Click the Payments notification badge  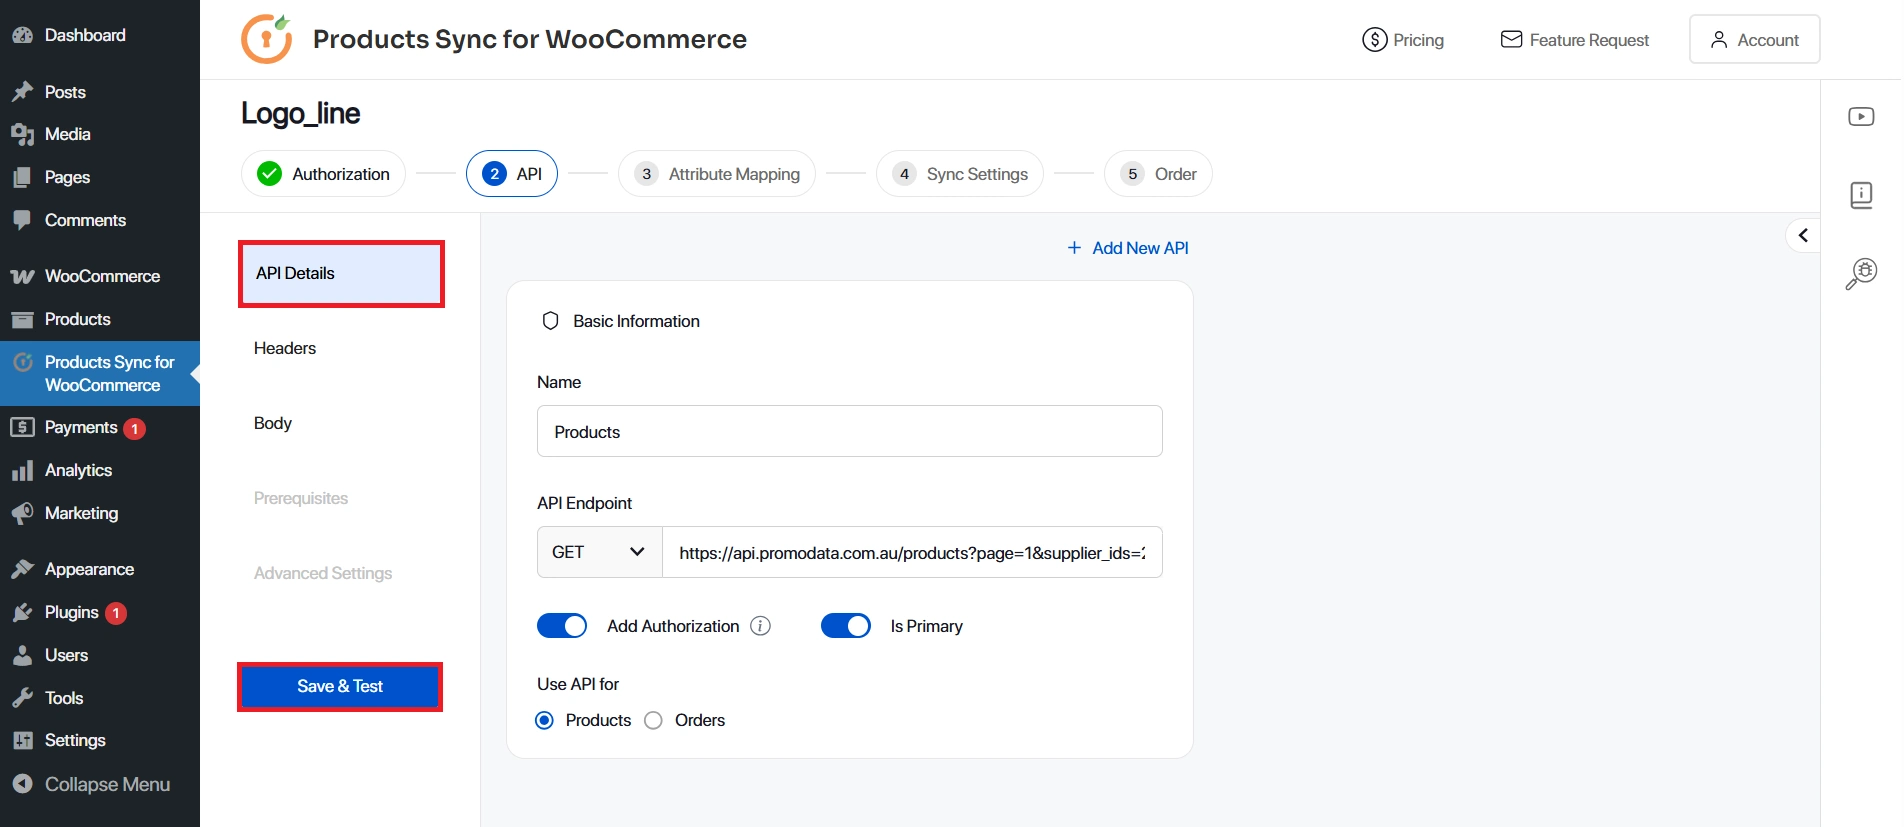[135, 429]
